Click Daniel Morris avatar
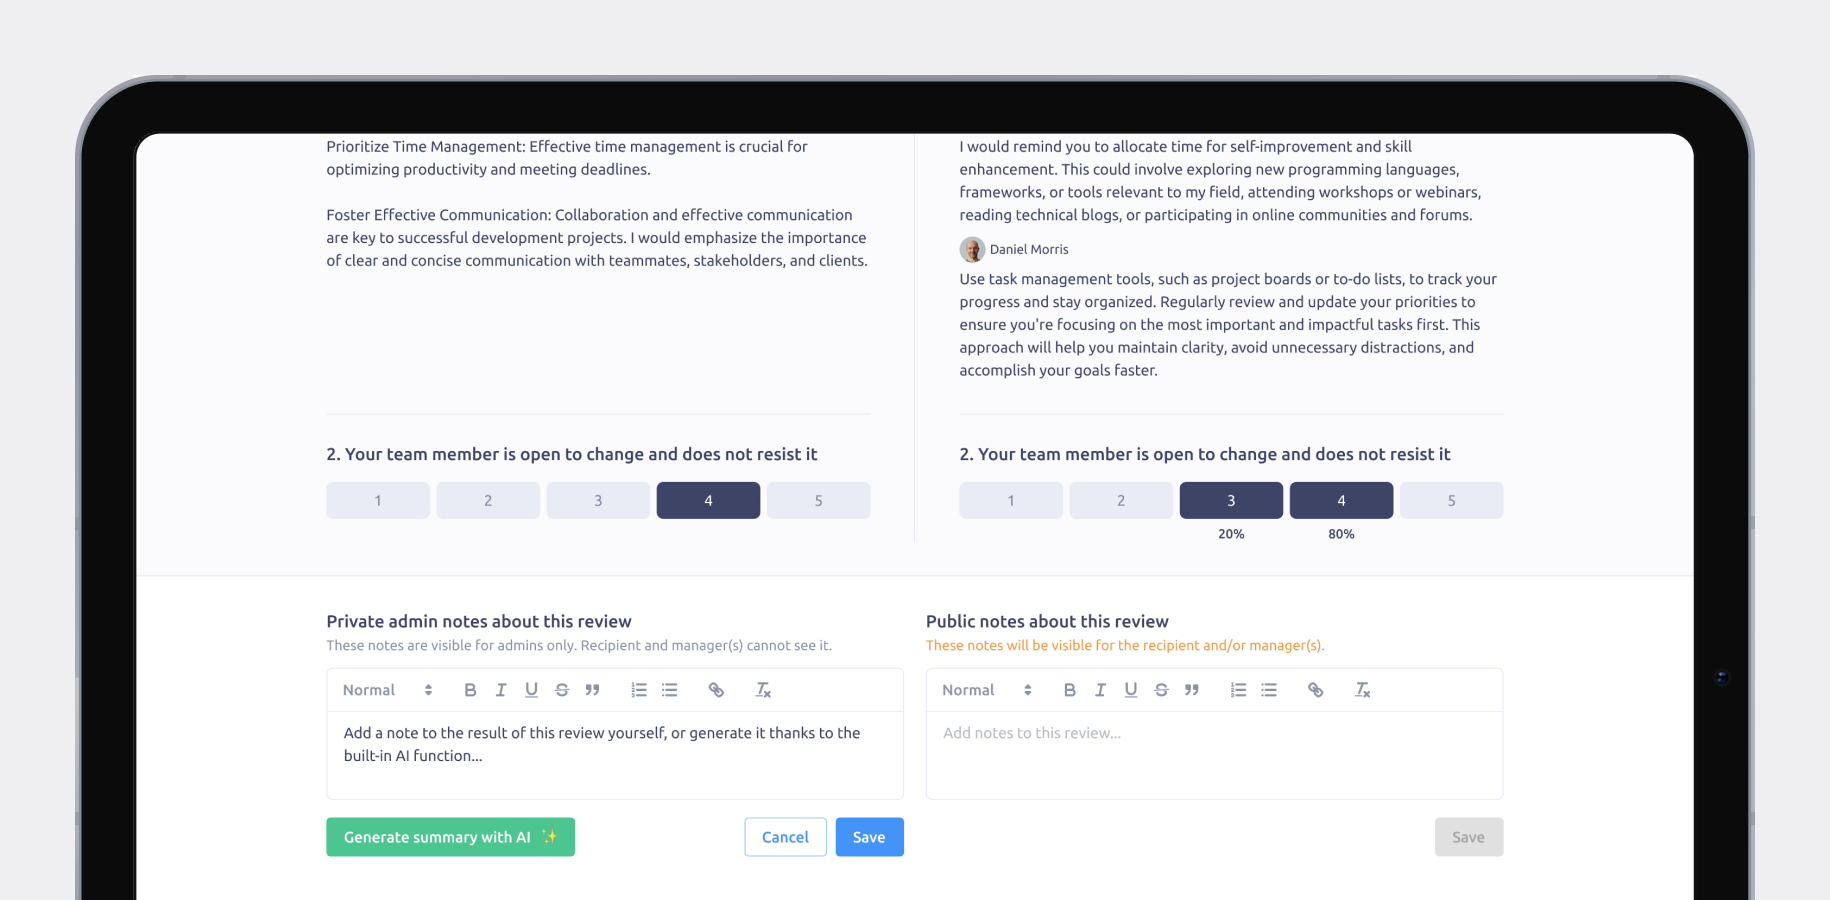Image resolution: width=1830 pixels, height=900 pixels. tap(972, 249)
